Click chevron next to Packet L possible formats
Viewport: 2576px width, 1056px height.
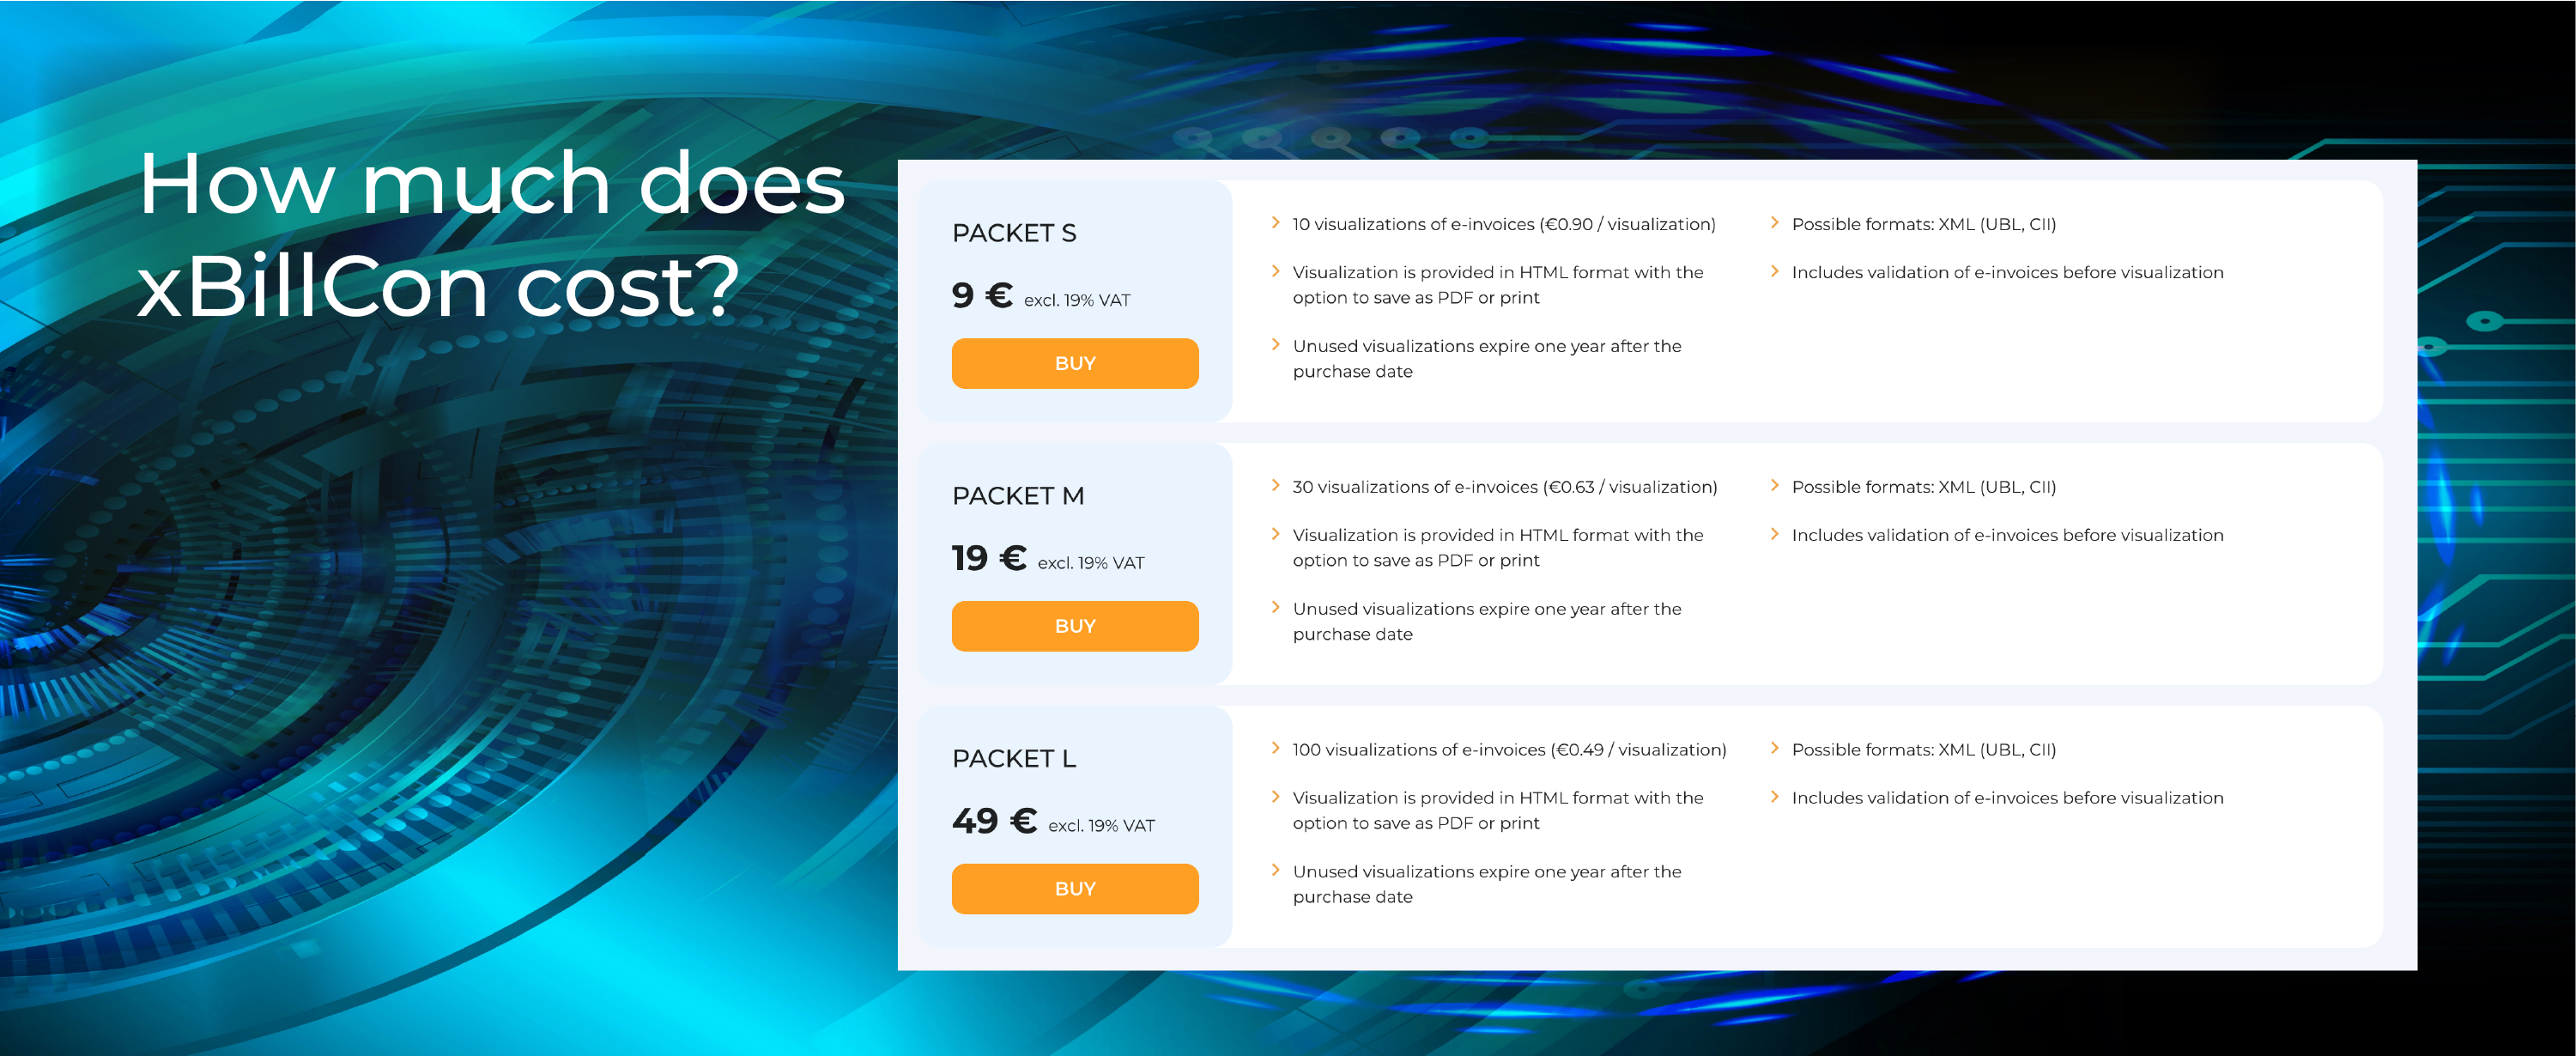tap(1774, 748)
